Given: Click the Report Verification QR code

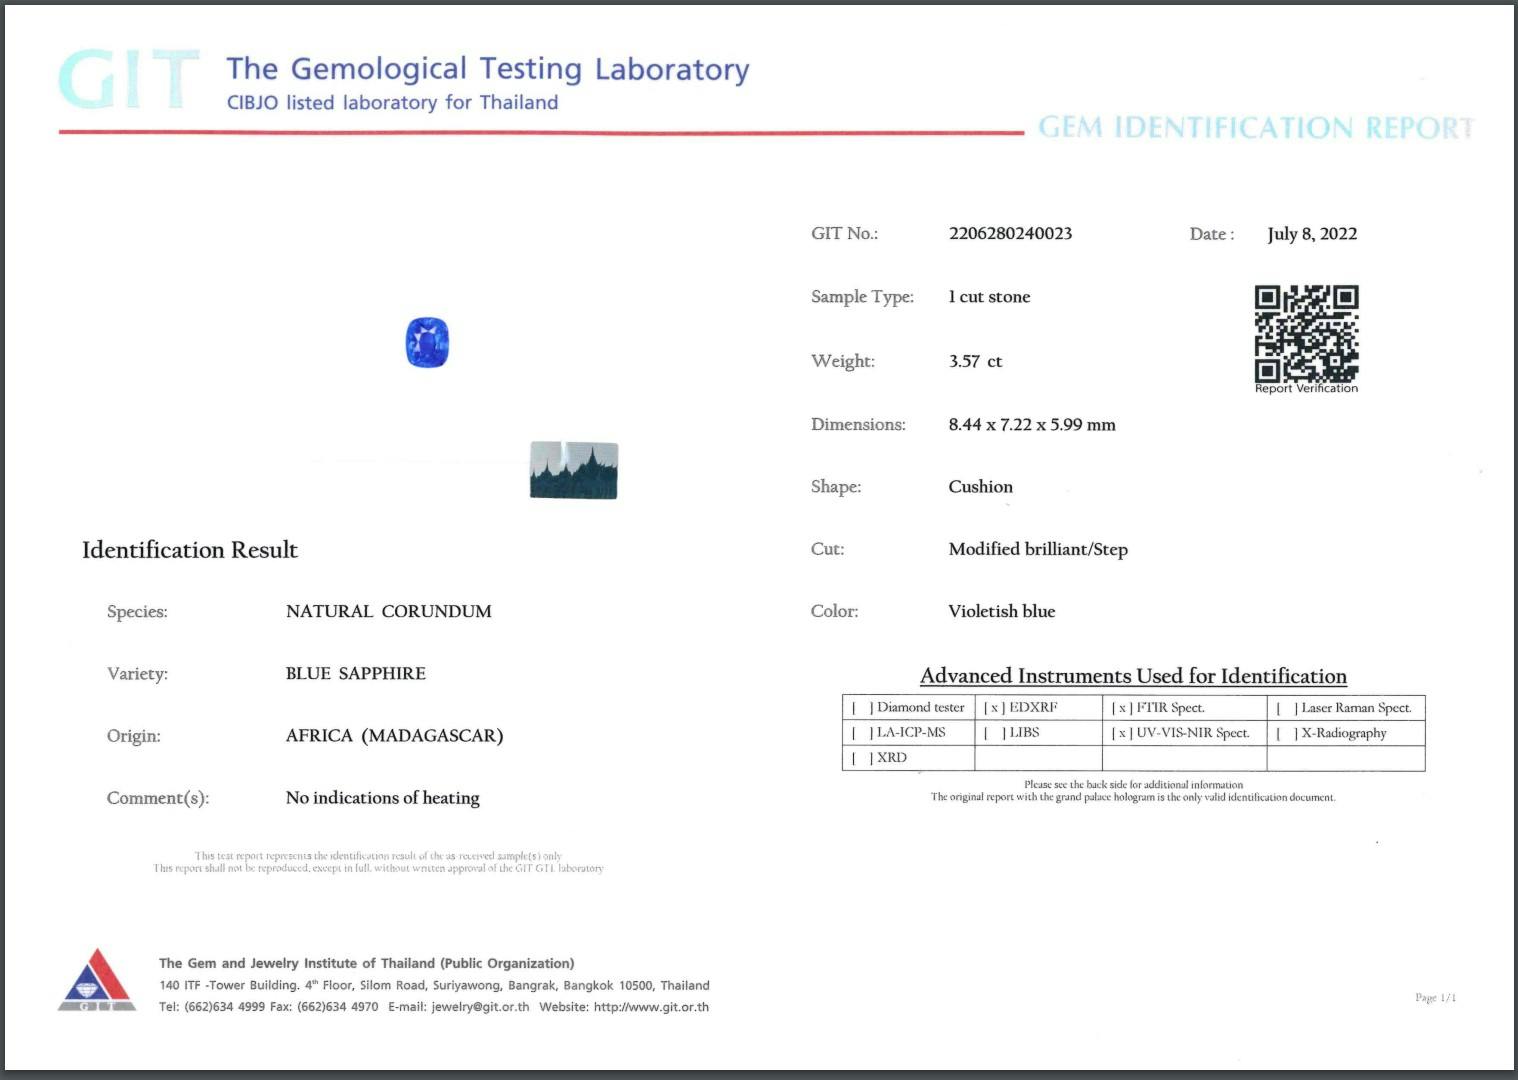Looking at the screenshot, I should 1306,334.
